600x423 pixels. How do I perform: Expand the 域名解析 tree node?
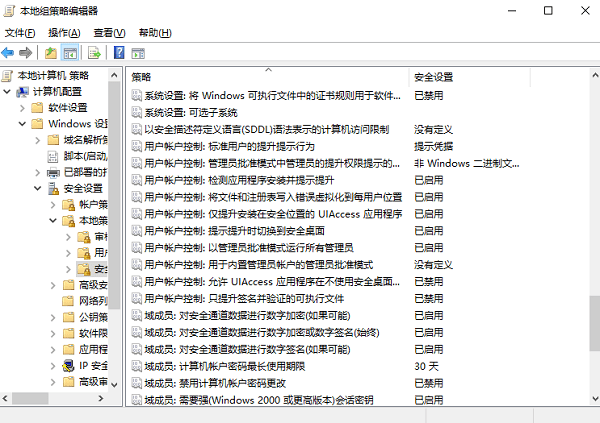(38, 140)
